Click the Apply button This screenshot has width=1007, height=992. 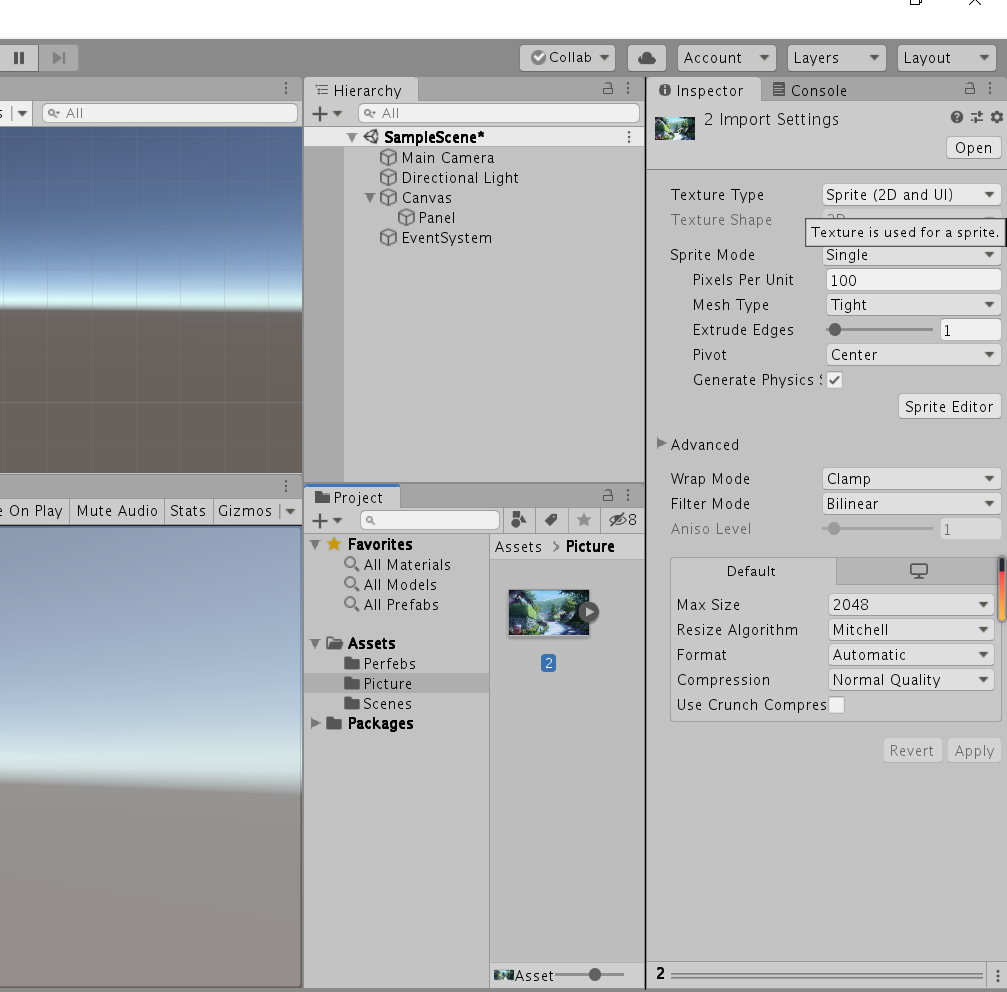[x=974, y=751]
